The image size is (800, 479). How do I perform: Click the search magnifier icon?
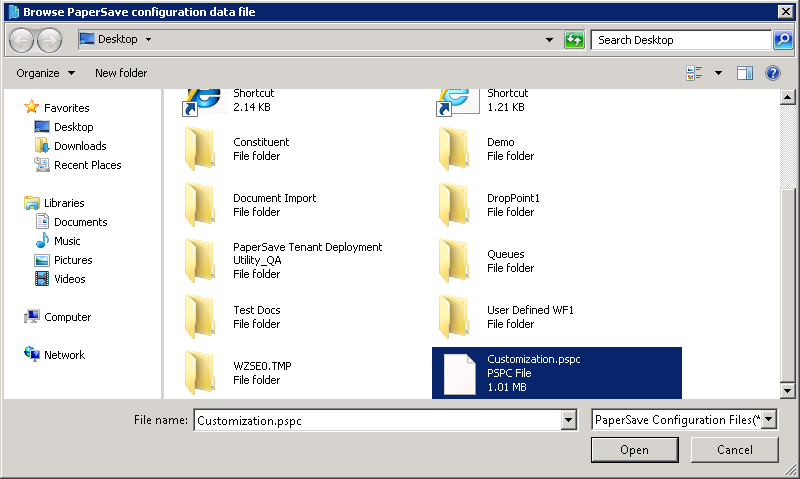[x=783, y=40]
